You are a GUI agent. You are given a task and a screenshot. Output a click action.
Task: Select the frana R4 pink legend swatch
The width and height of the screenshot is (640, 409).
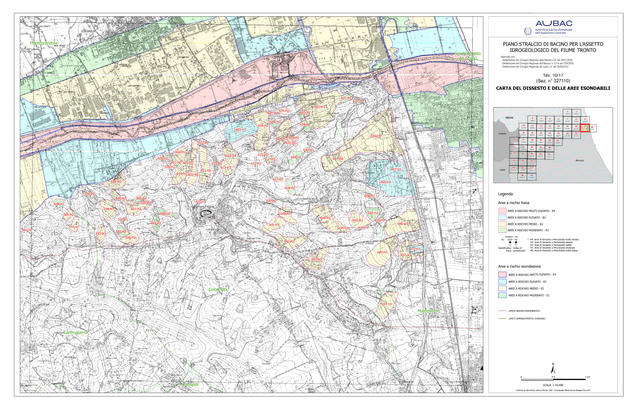[502, 211]
